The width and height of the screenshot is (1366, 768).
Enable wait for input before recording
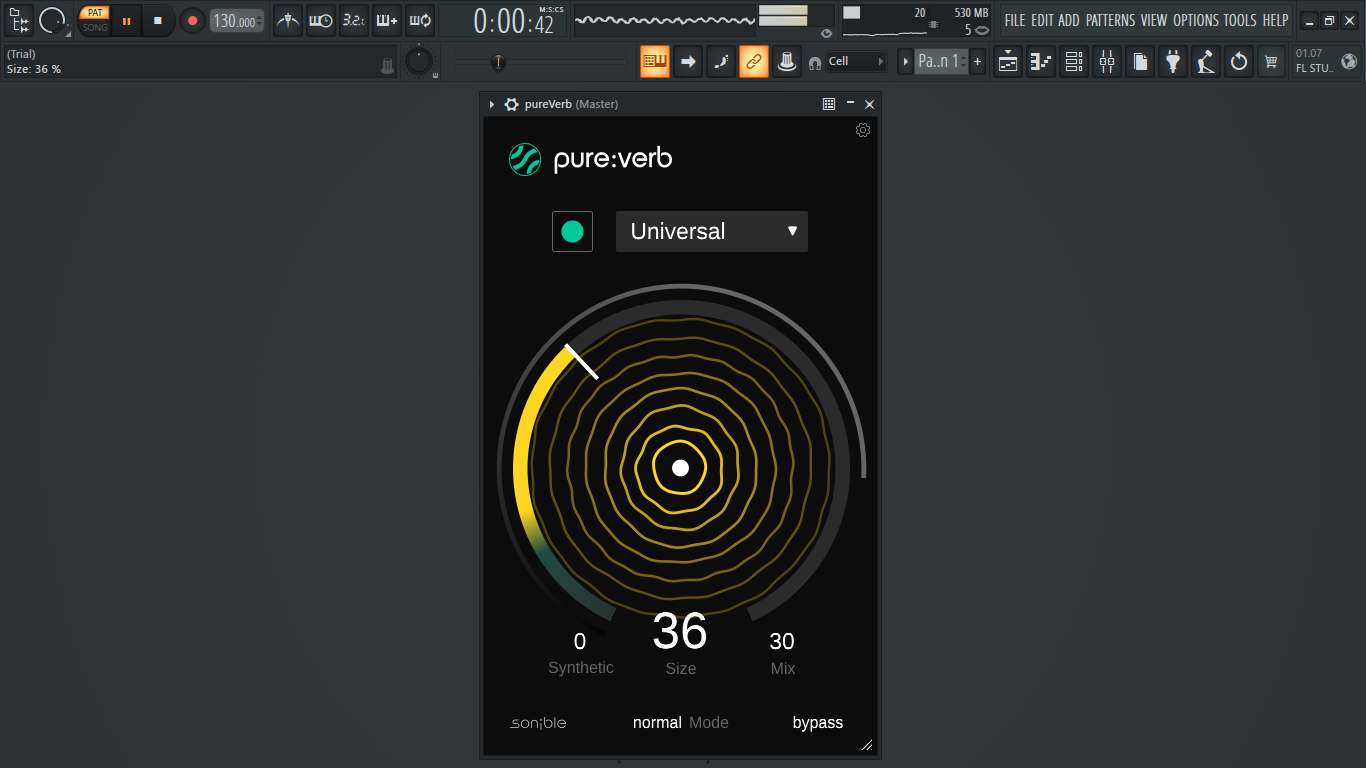pos(320,20)
